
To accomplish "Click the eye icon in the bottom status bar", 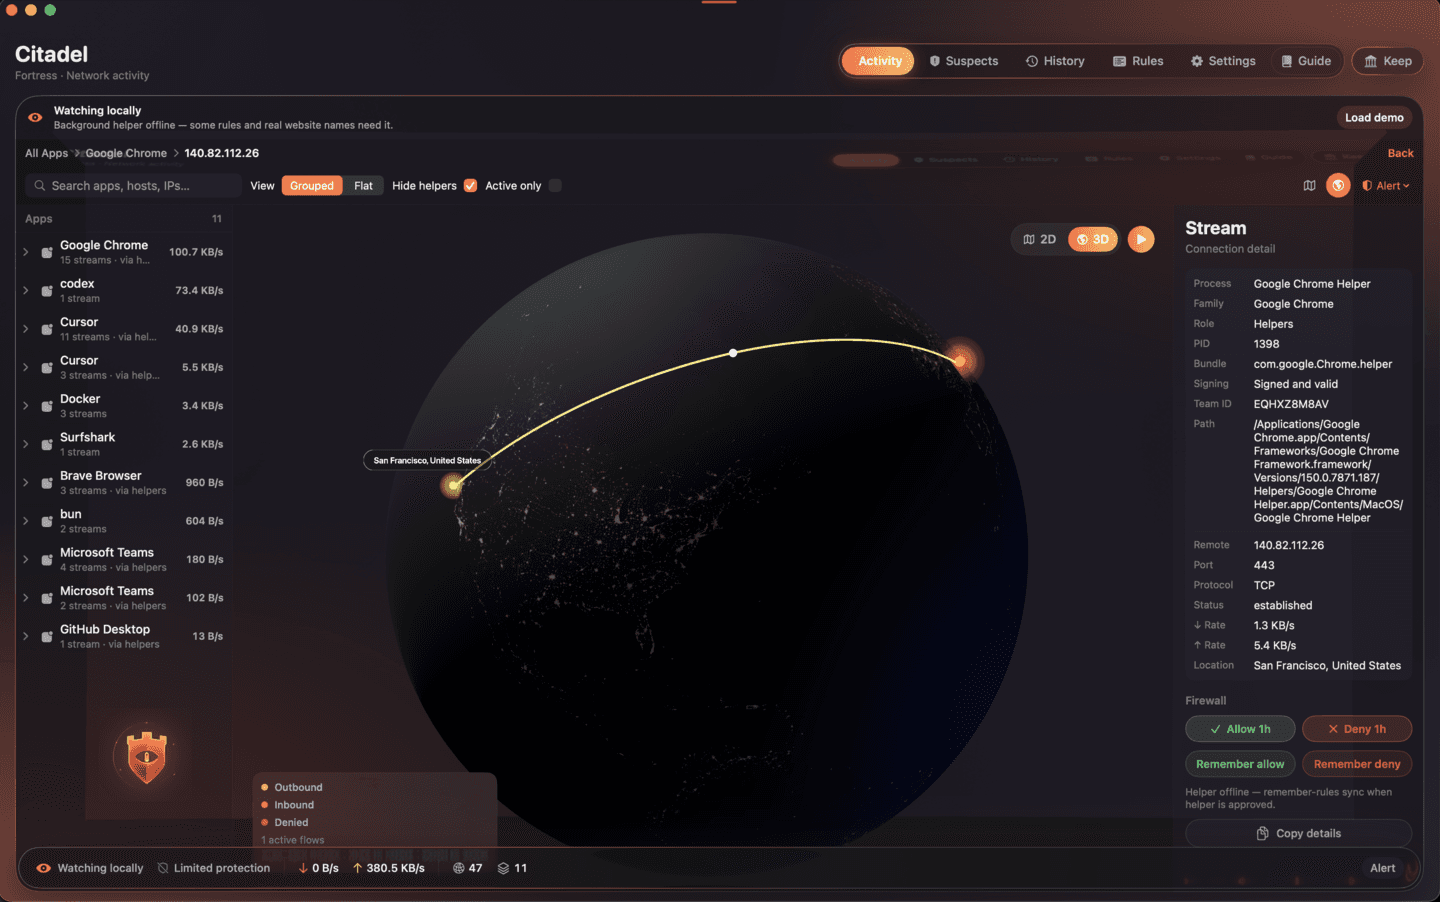I will point(43,868).
